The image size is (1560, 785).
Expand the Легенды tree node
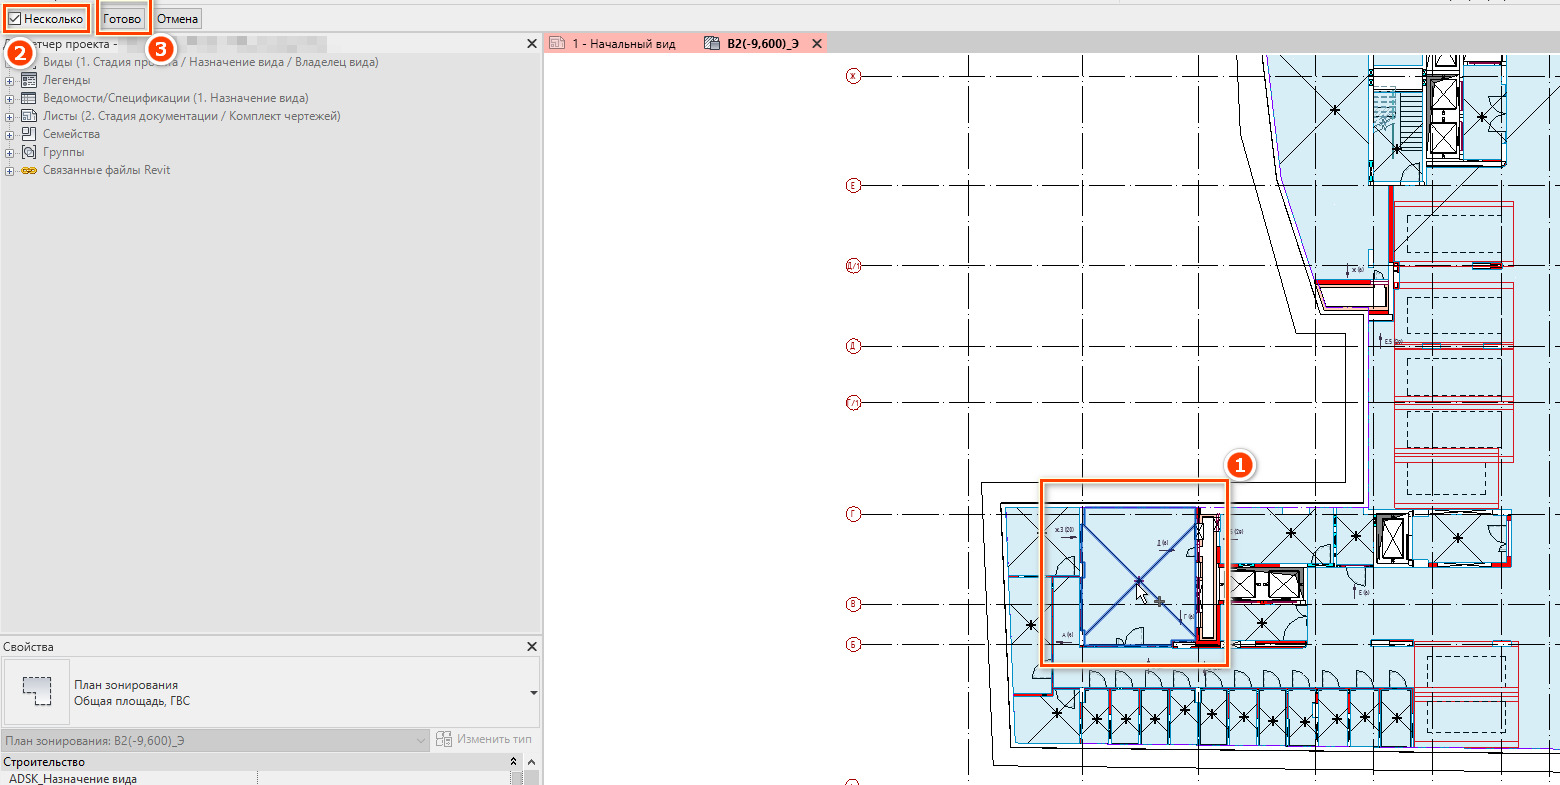pyautogui.click(x=9, y=81)
